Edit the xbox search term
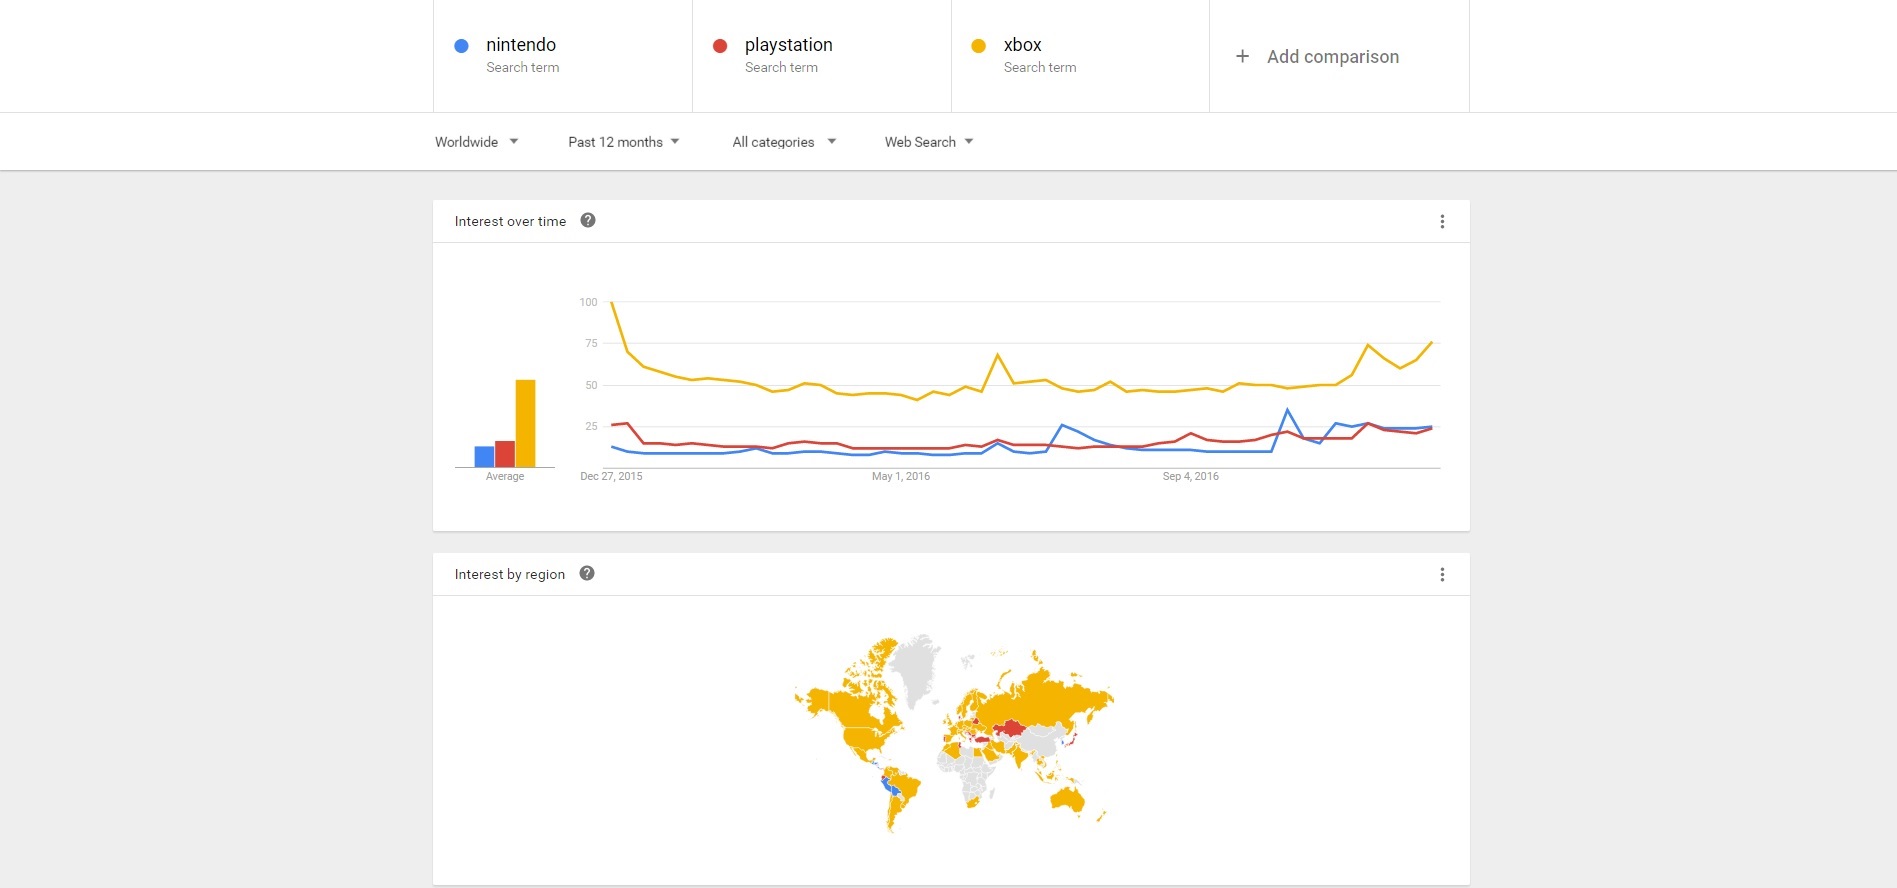This screenshot has width=1897, height=888. pos(1022,45)
